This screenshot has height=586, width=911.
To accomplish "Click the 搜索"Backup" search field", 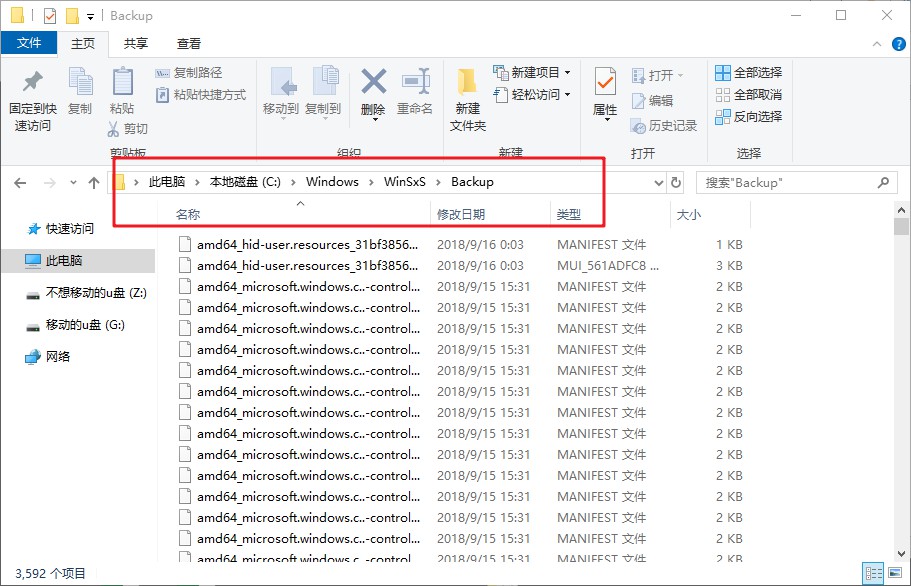I will (785, 183).
